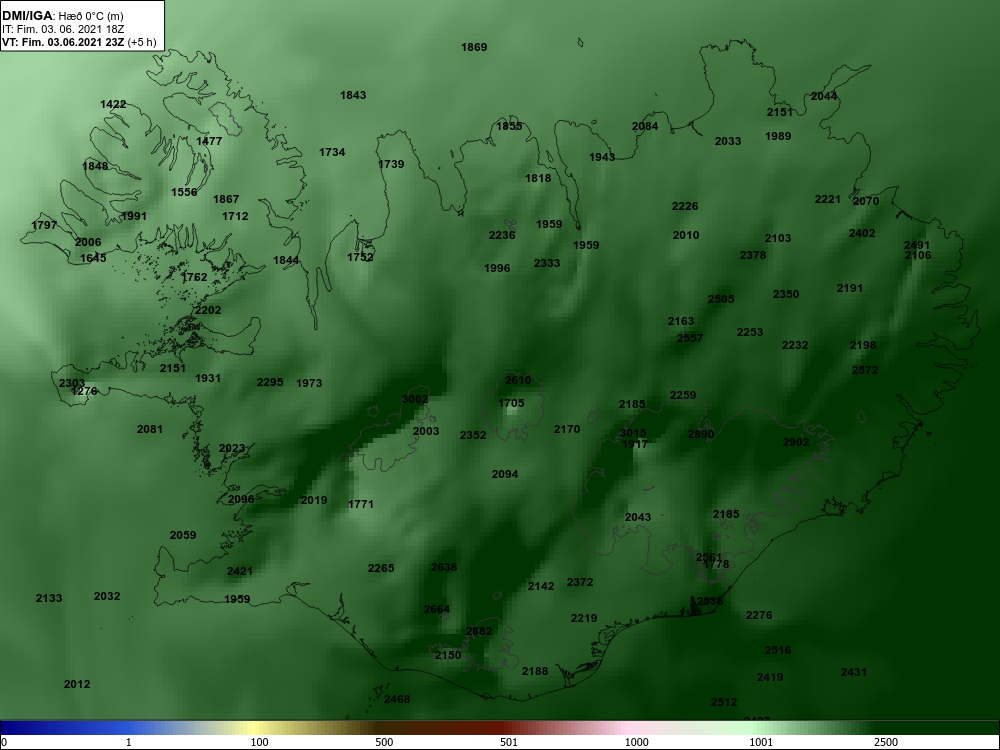Click the map value 2191

pos(849,288)
